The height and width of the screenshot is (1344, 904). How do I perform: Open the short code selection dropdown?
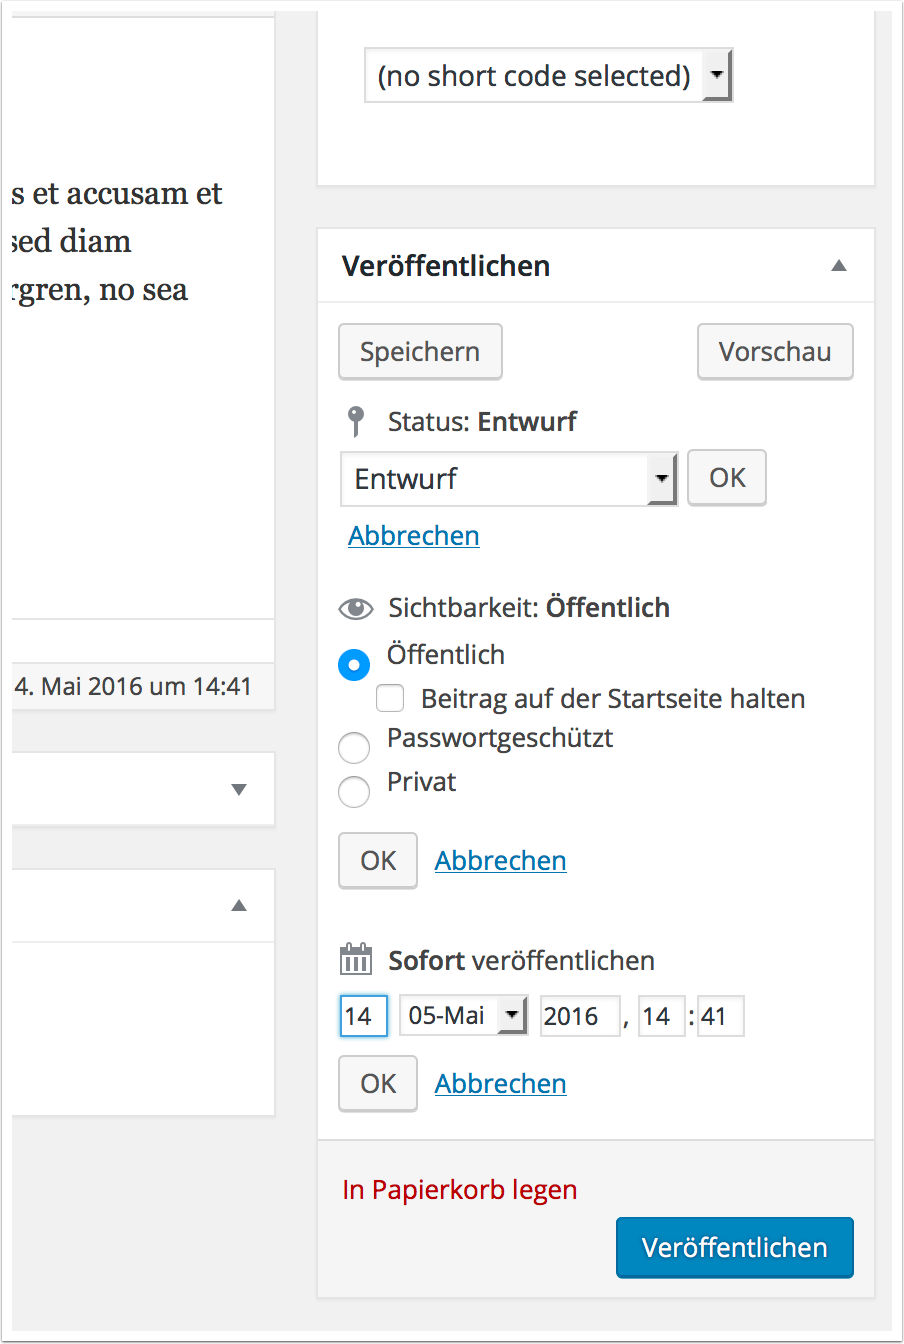549,76
